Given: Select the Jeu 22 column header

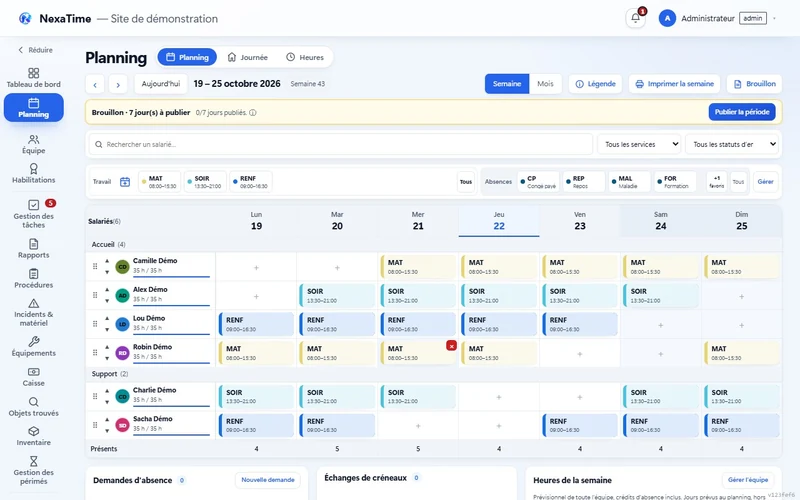Looking at the screenshot, I should [x=499, y=221].
